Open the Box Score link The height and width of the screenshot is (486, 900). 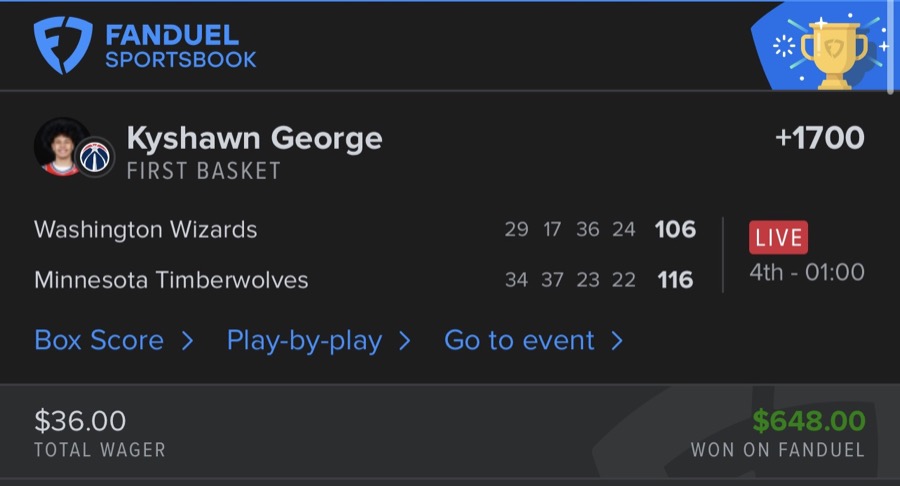tap(99, 341)
